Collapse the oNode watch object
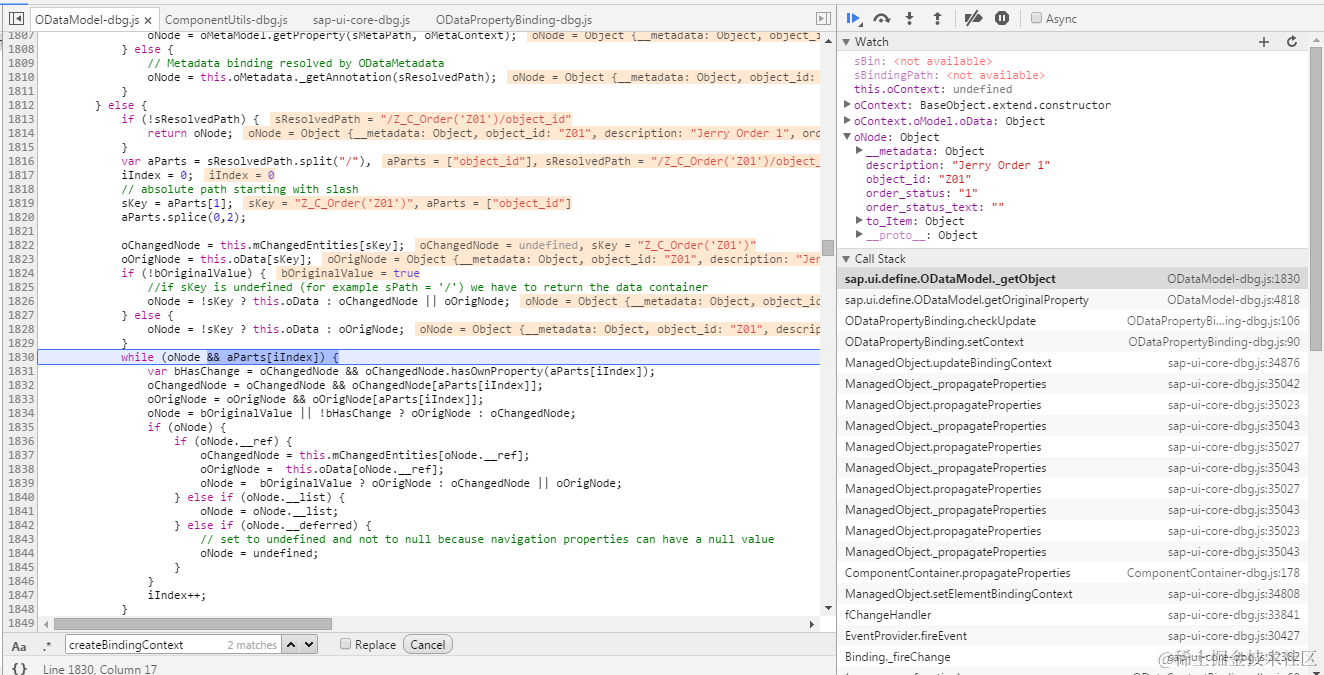The width and height of the screenshot is (1324, 675). (x=848, y=137)
